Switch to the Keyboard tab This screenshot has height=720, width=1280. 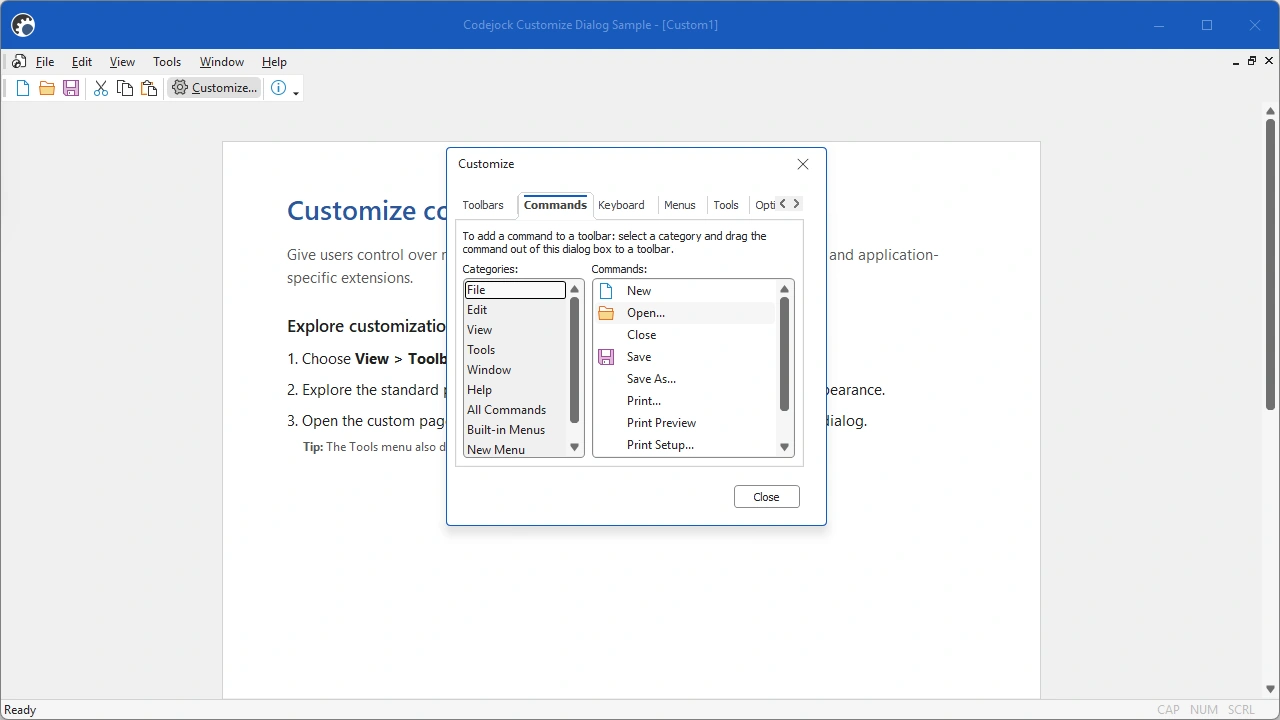[621, 205]
